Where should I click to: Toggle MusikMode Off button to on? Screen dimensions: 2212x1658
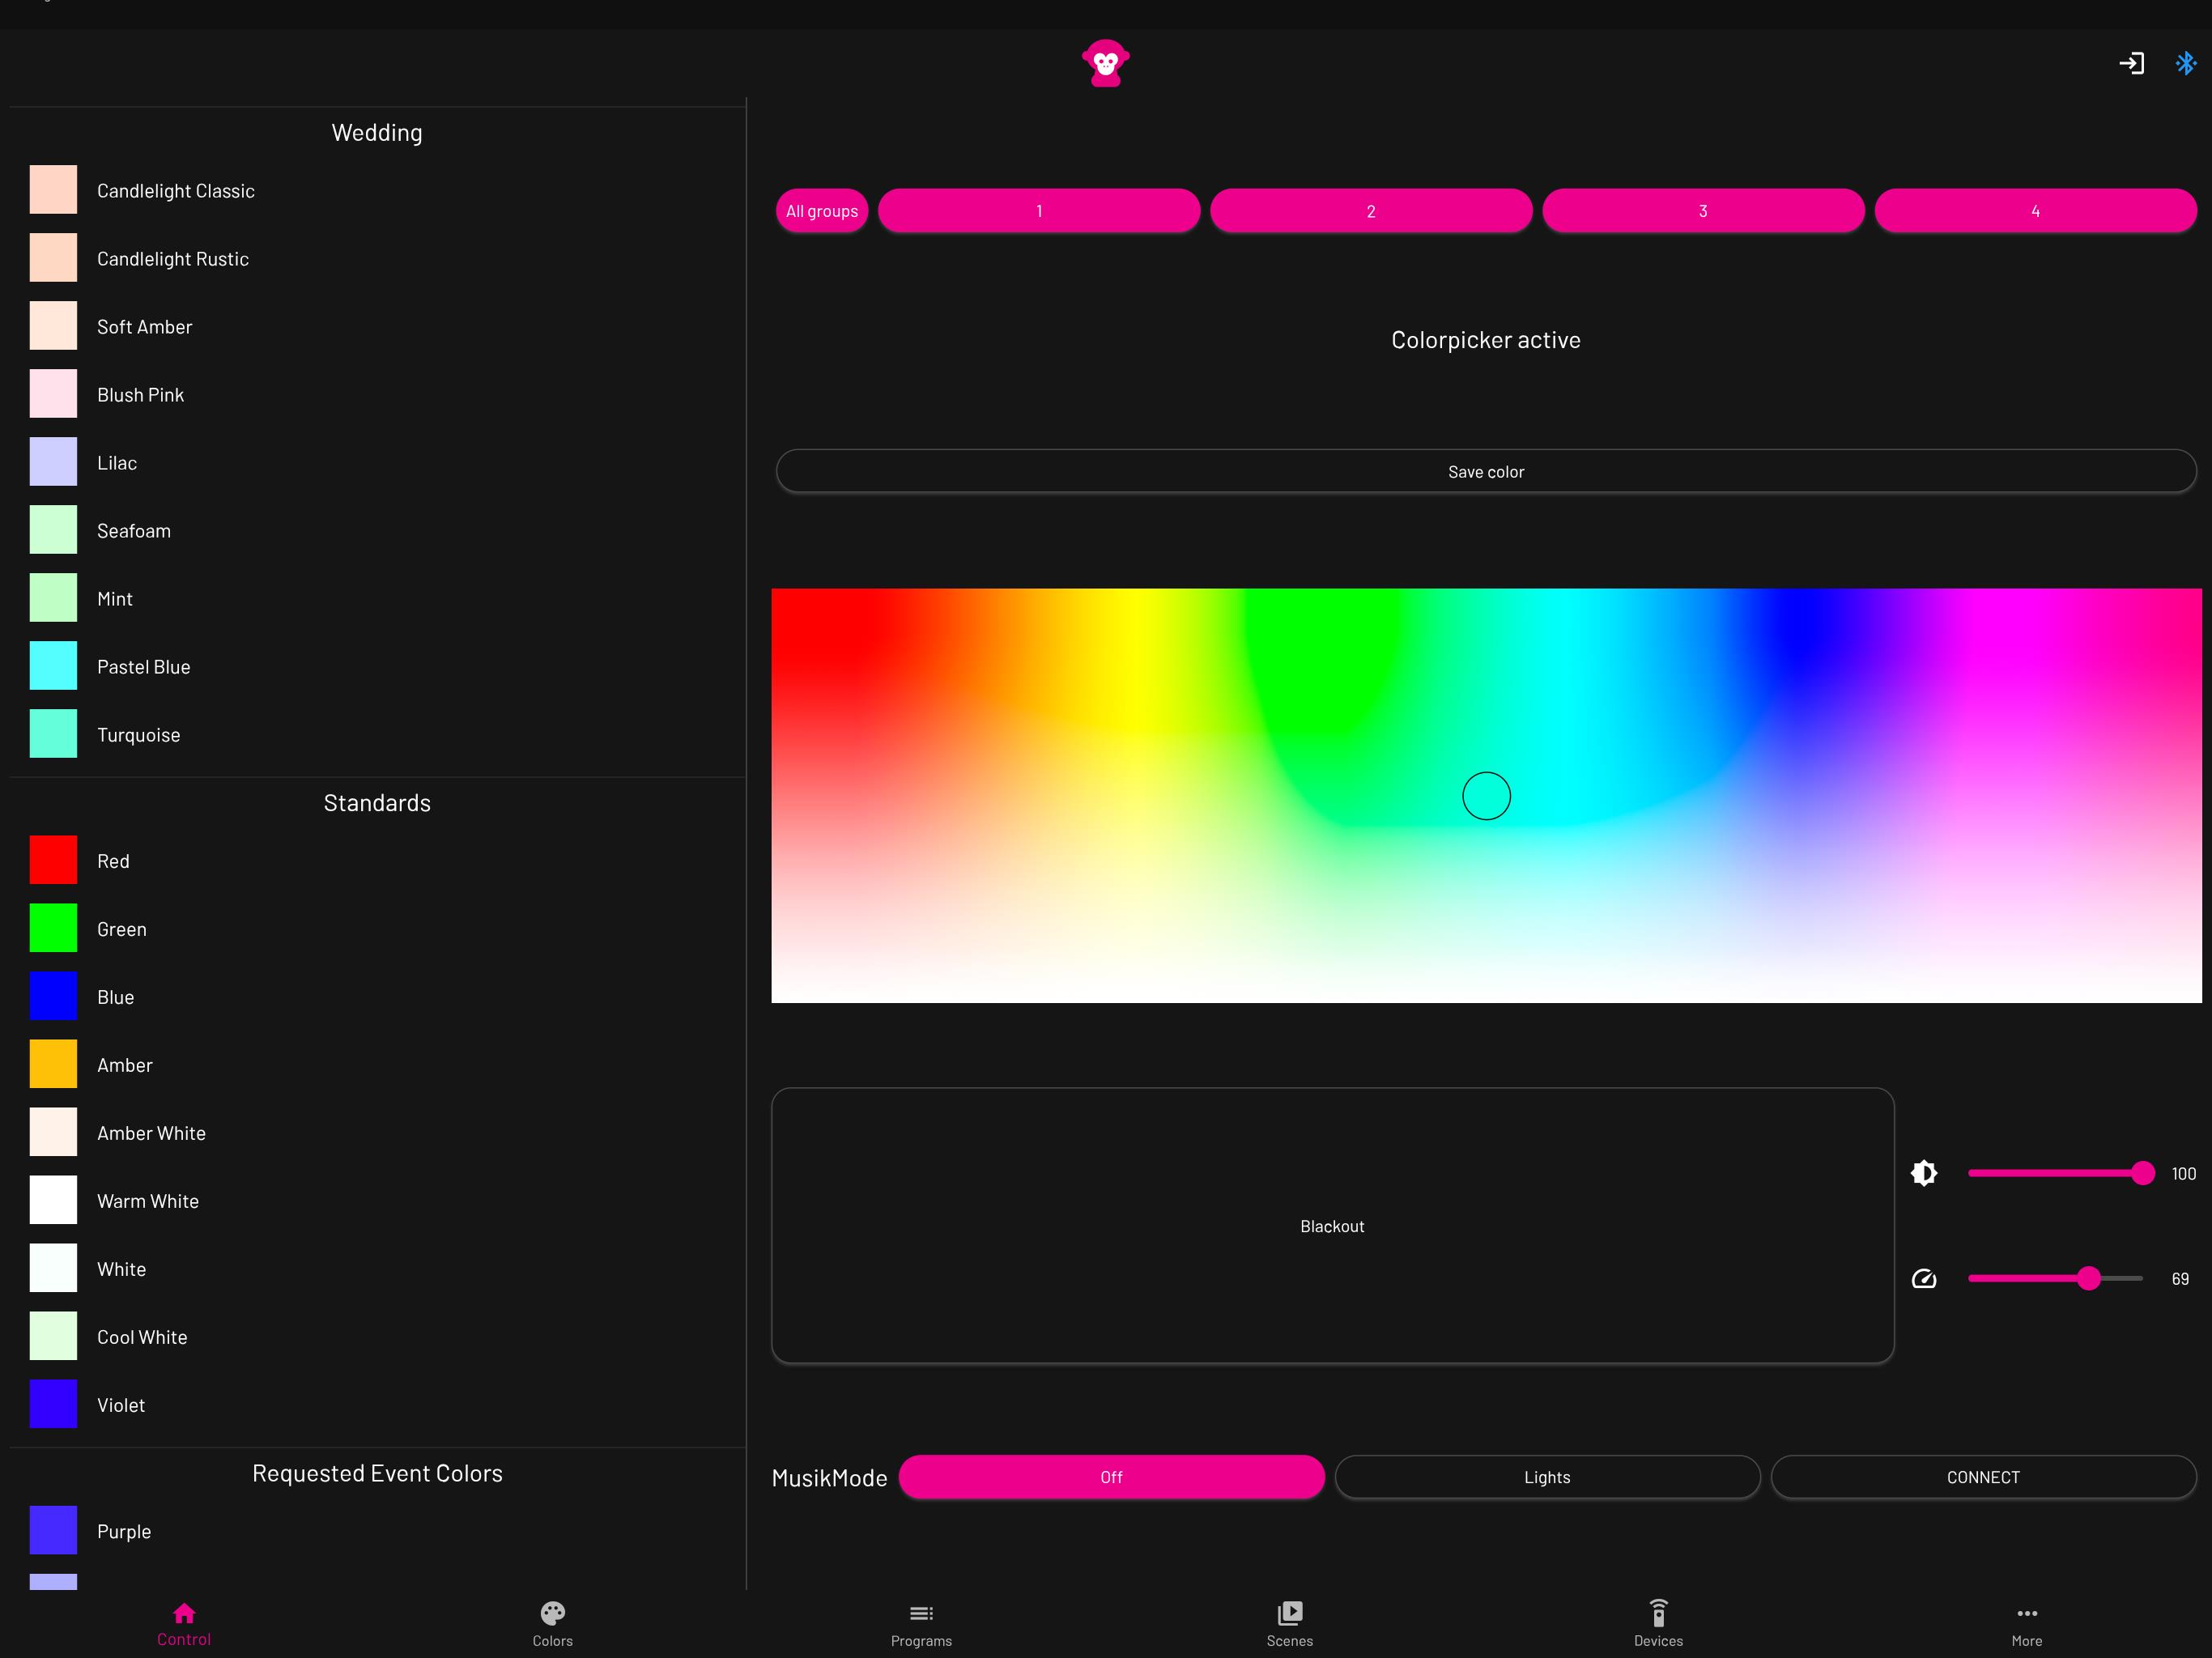click(1111, 1475)
